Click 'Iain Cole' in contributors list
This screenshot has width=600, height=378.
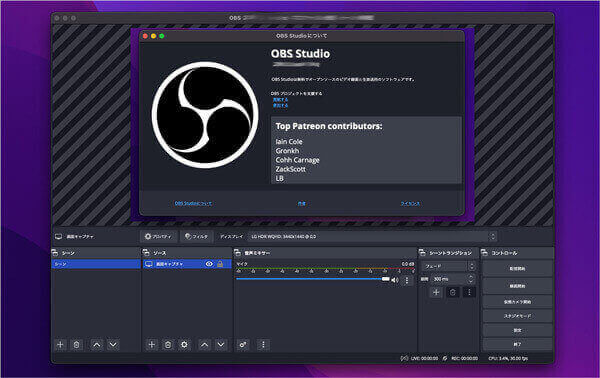pyautogui.click(x=289, y=142)
